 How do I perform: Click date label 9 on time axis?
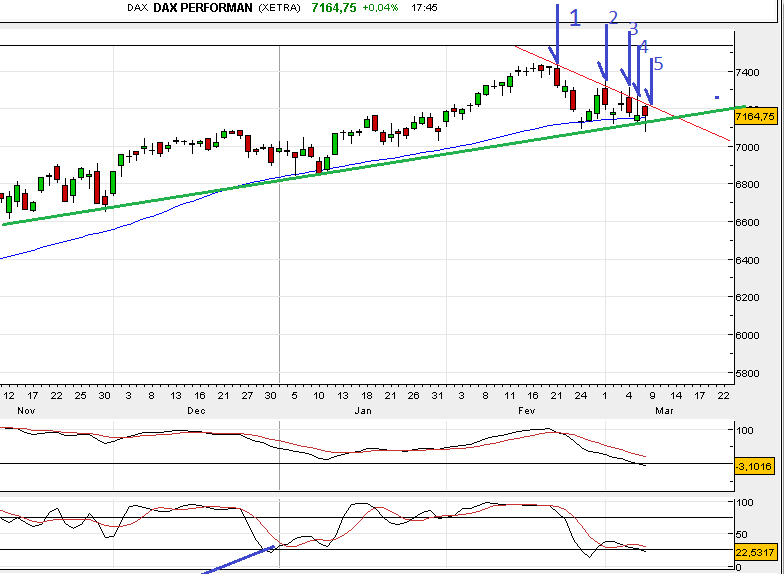tap(652, 396)
